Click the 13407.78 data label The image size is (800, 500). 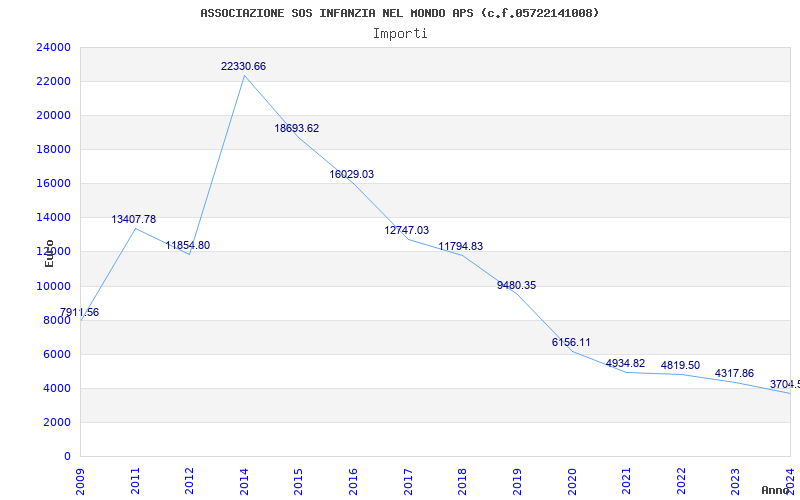coord(134,219)
